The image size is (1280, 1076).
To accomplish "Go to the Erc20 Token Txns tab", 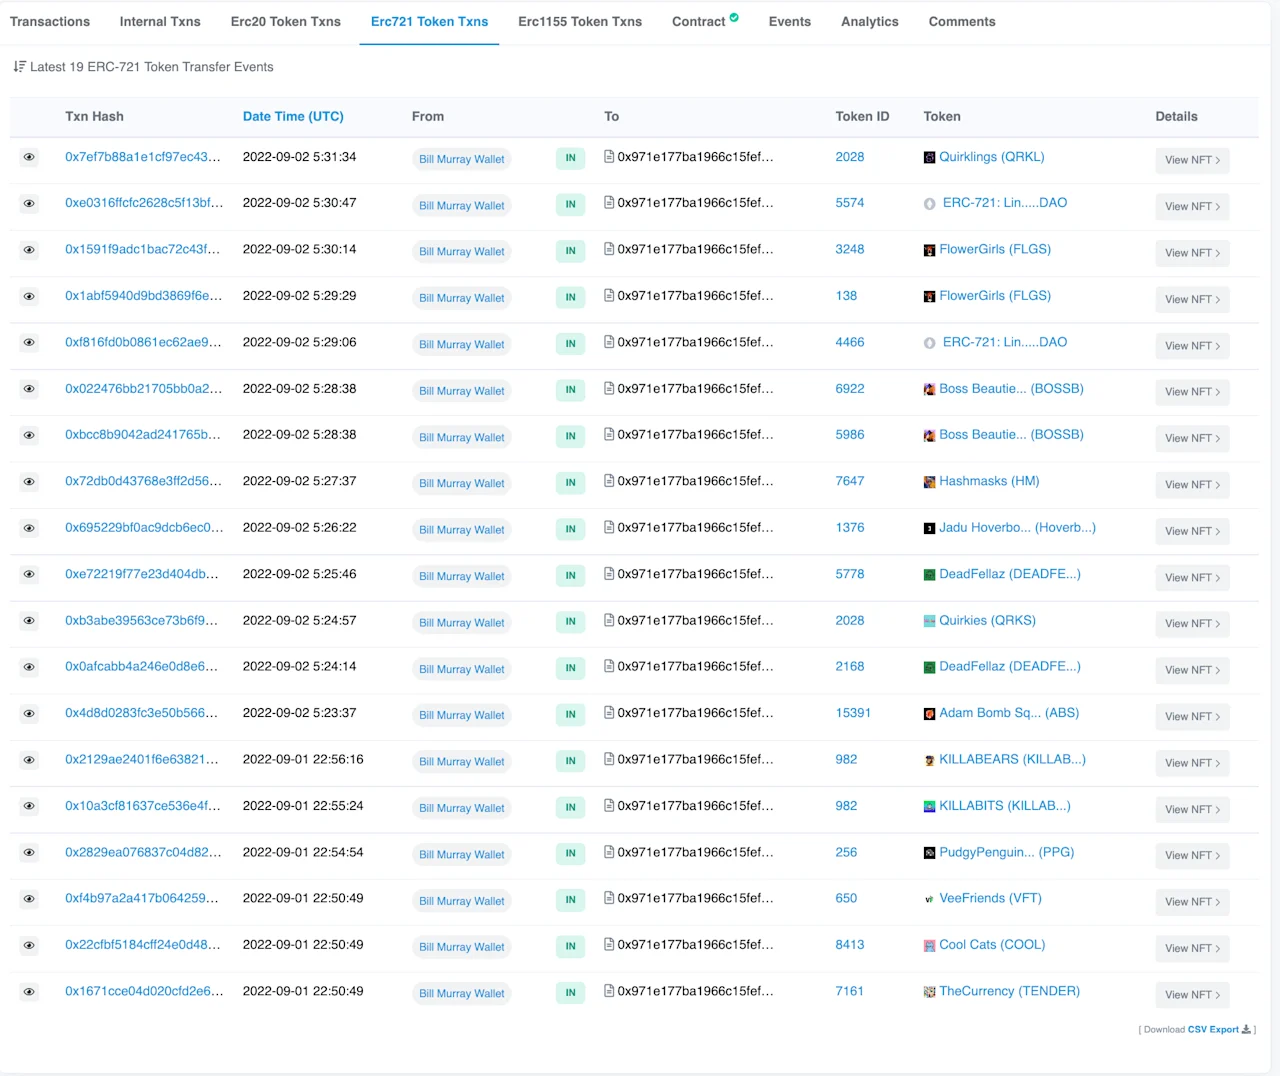I will pyautogui.click(x=286, y=22).
